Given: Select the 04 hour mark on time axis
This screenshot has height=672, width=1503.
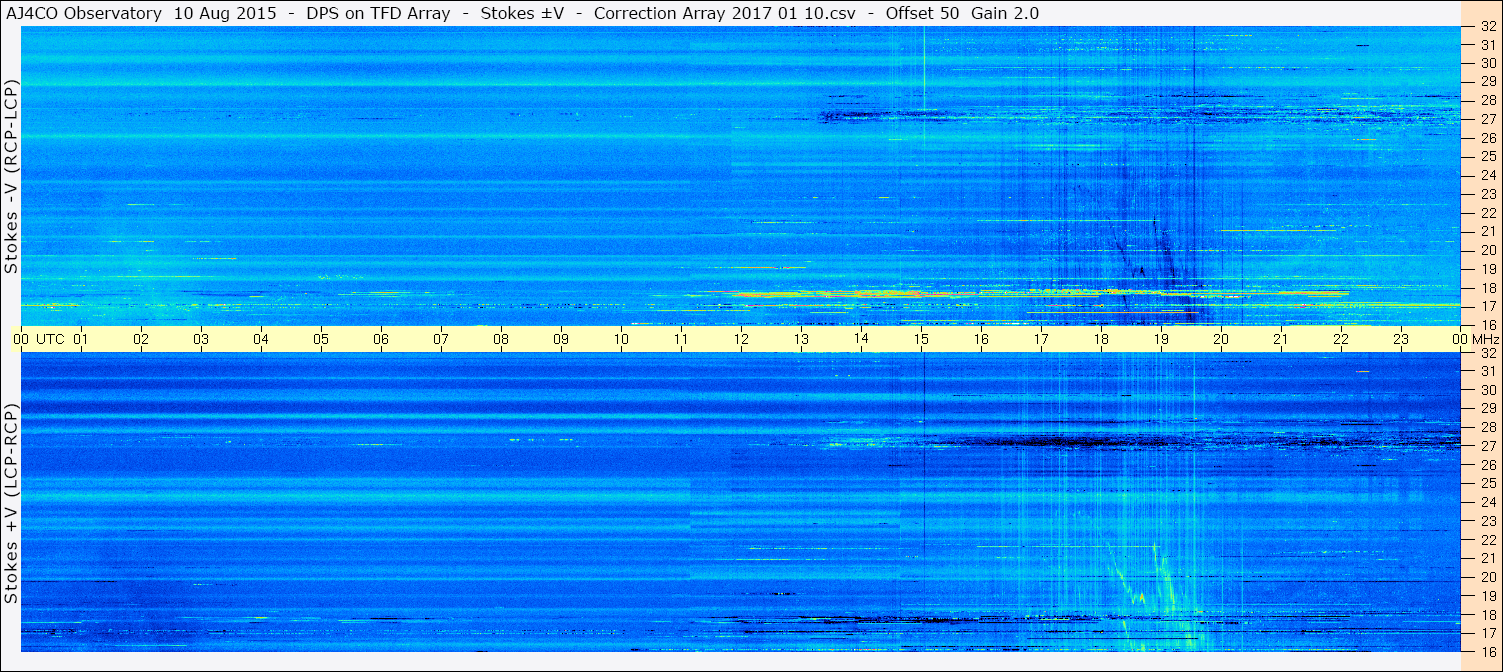Looking at the screenshot, I should pyautogui.click(x=261, y=339).
